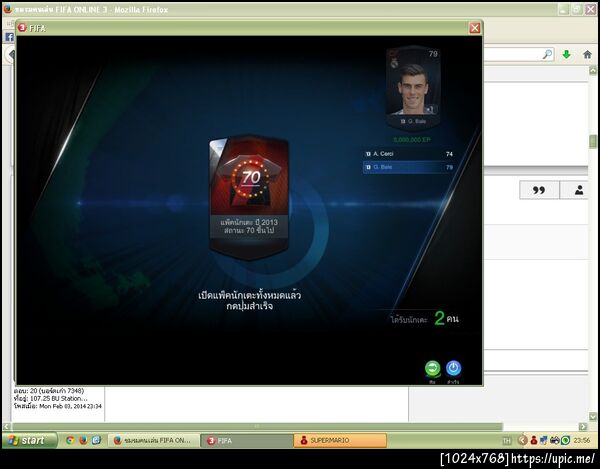The width and height of the screenshot is (600, 469).
Task: Click the page scrollbar down arrow
Action: pyautogui.click(x=593, y=416)
